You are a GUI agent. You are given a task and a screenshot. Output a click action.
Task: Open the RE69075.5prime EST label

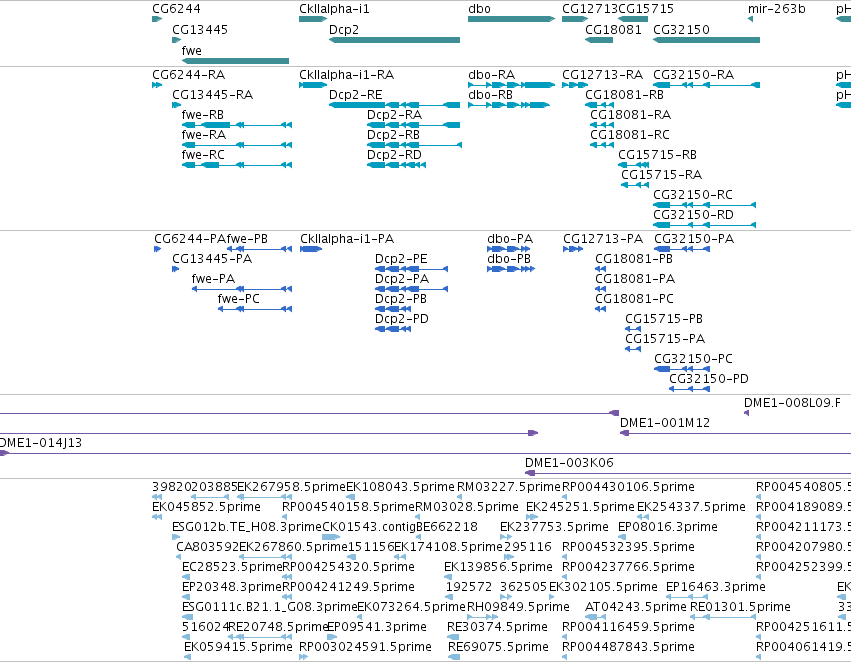[x=498, y=647]
